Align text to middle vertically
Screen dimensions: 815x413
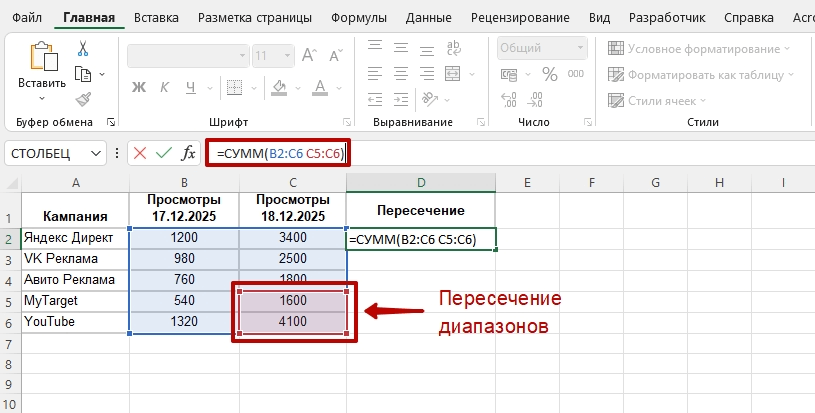(x=401, y=48)
